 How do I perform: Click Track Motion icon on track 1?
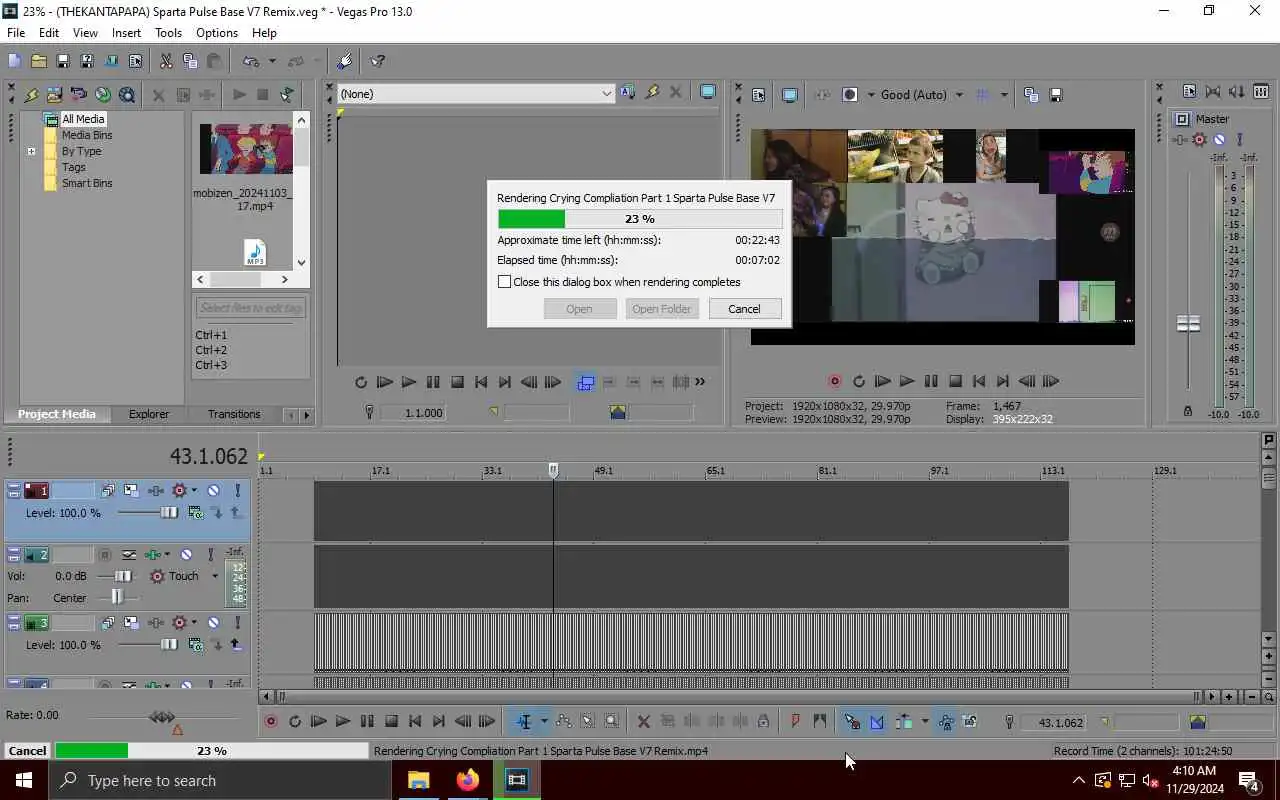(x=131, y=490)
